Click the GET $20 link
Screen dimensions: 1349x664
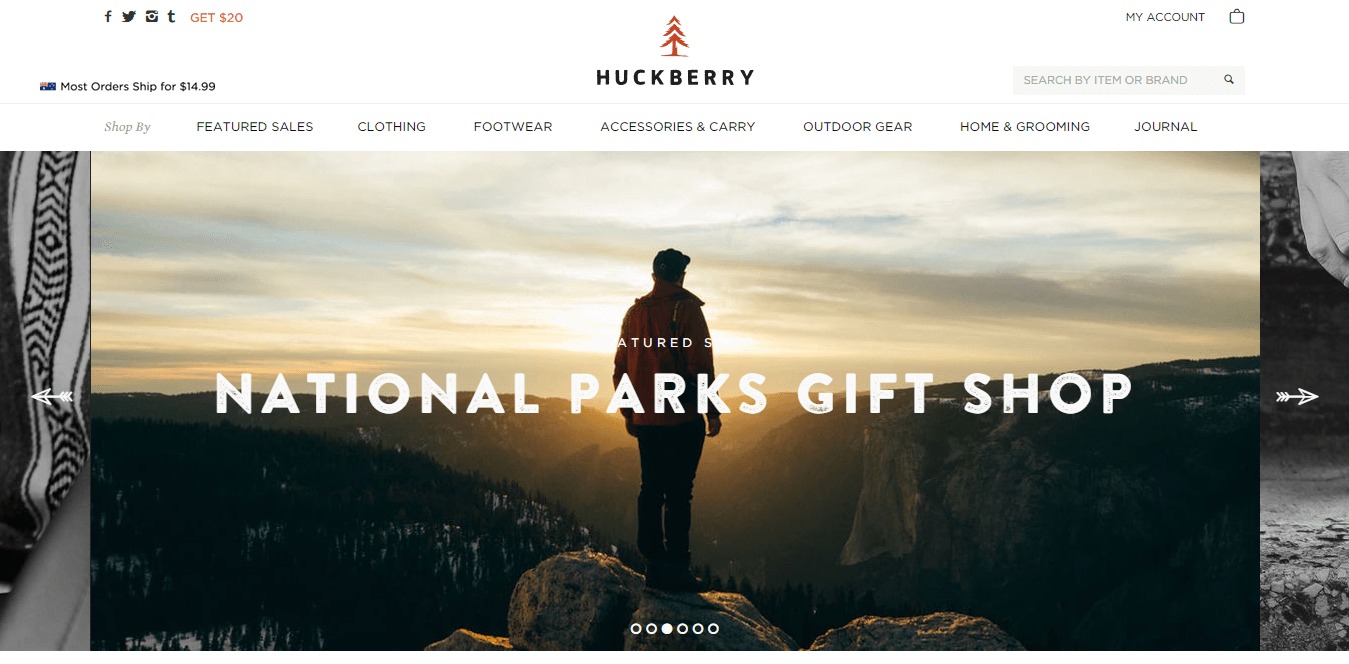216,17
